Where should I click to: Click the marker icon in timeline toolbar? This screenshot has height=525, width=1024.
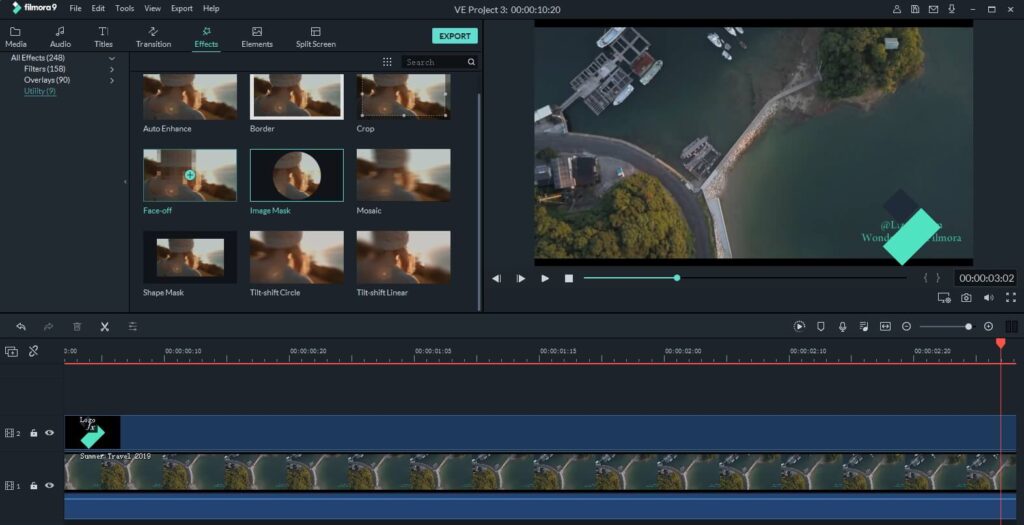tap(821, 327)
